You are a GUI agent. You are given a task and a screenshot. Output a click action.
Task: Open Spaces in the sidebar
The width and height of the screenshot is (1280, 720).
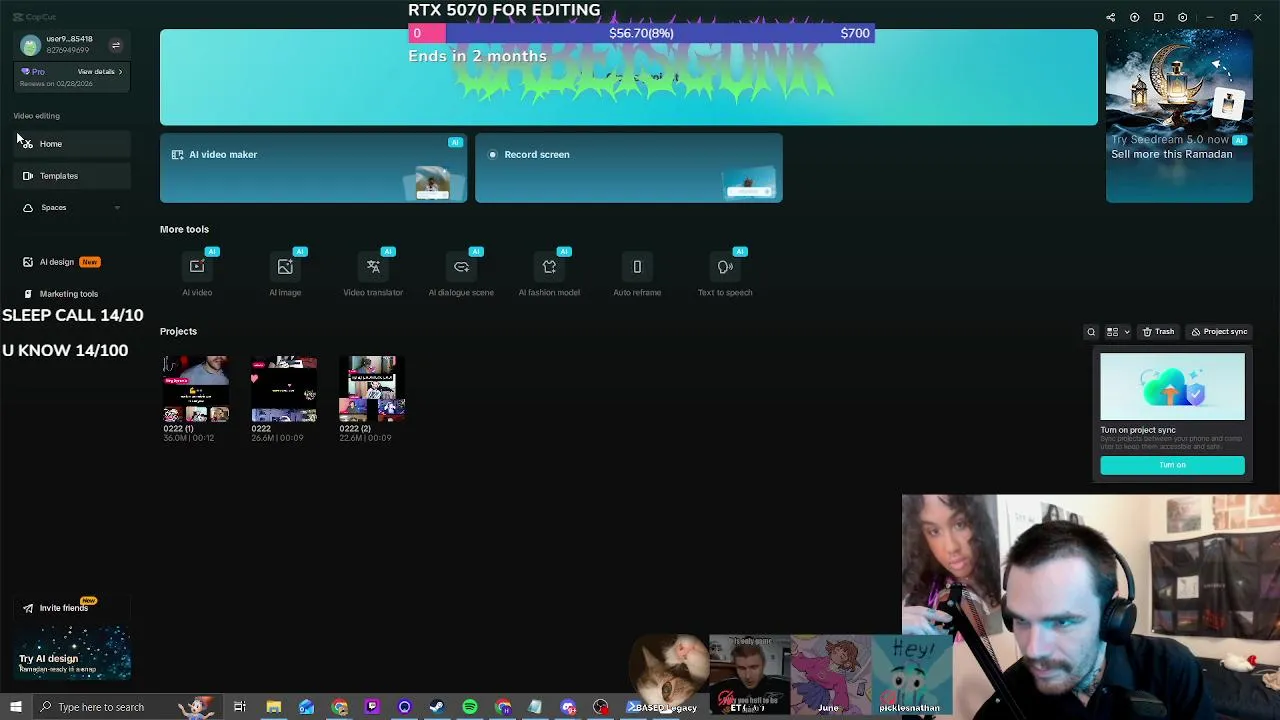click(x=72, y=208)
